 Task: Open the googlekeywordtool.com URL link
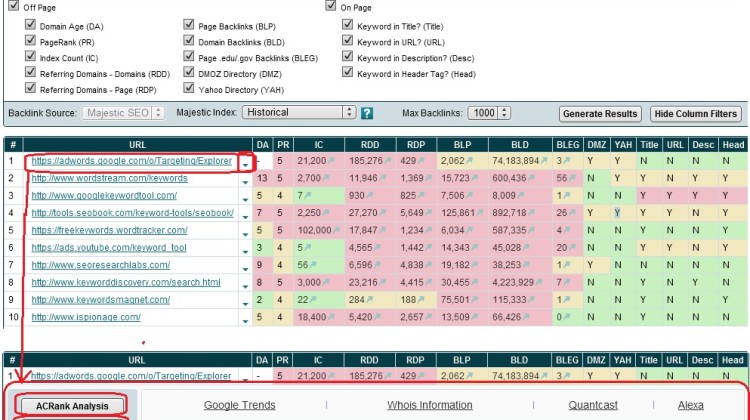[104, 196]
